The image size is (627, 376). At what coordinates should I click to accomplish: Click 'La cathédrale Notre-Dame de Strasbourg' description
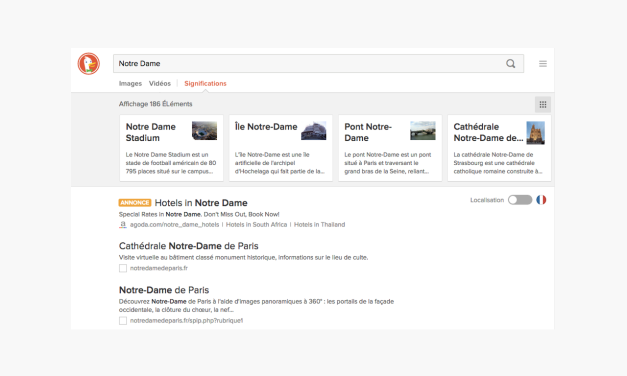(498, 163)
